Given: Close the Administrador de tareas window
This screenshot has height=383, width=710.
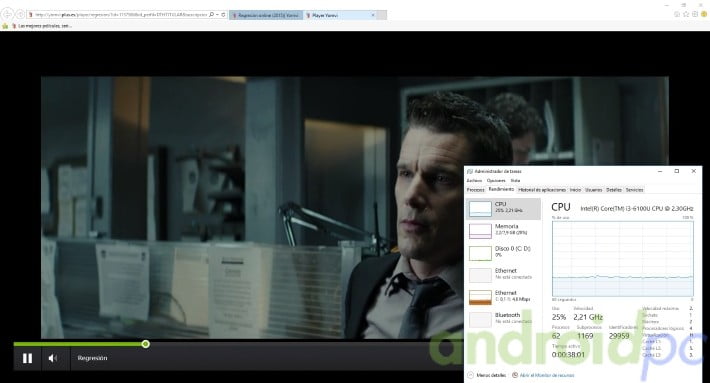Looking at the screenshot, I should coord(693,171).
